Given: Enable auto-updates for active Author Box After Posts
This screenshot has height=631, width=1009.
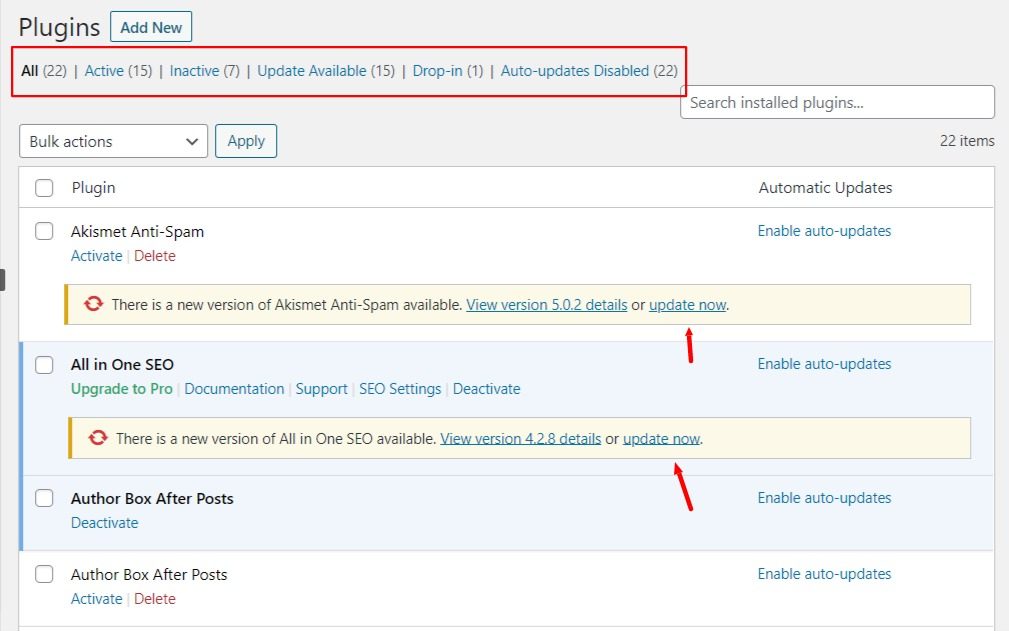Looking at the screenshot, I should tap(824, 498).
